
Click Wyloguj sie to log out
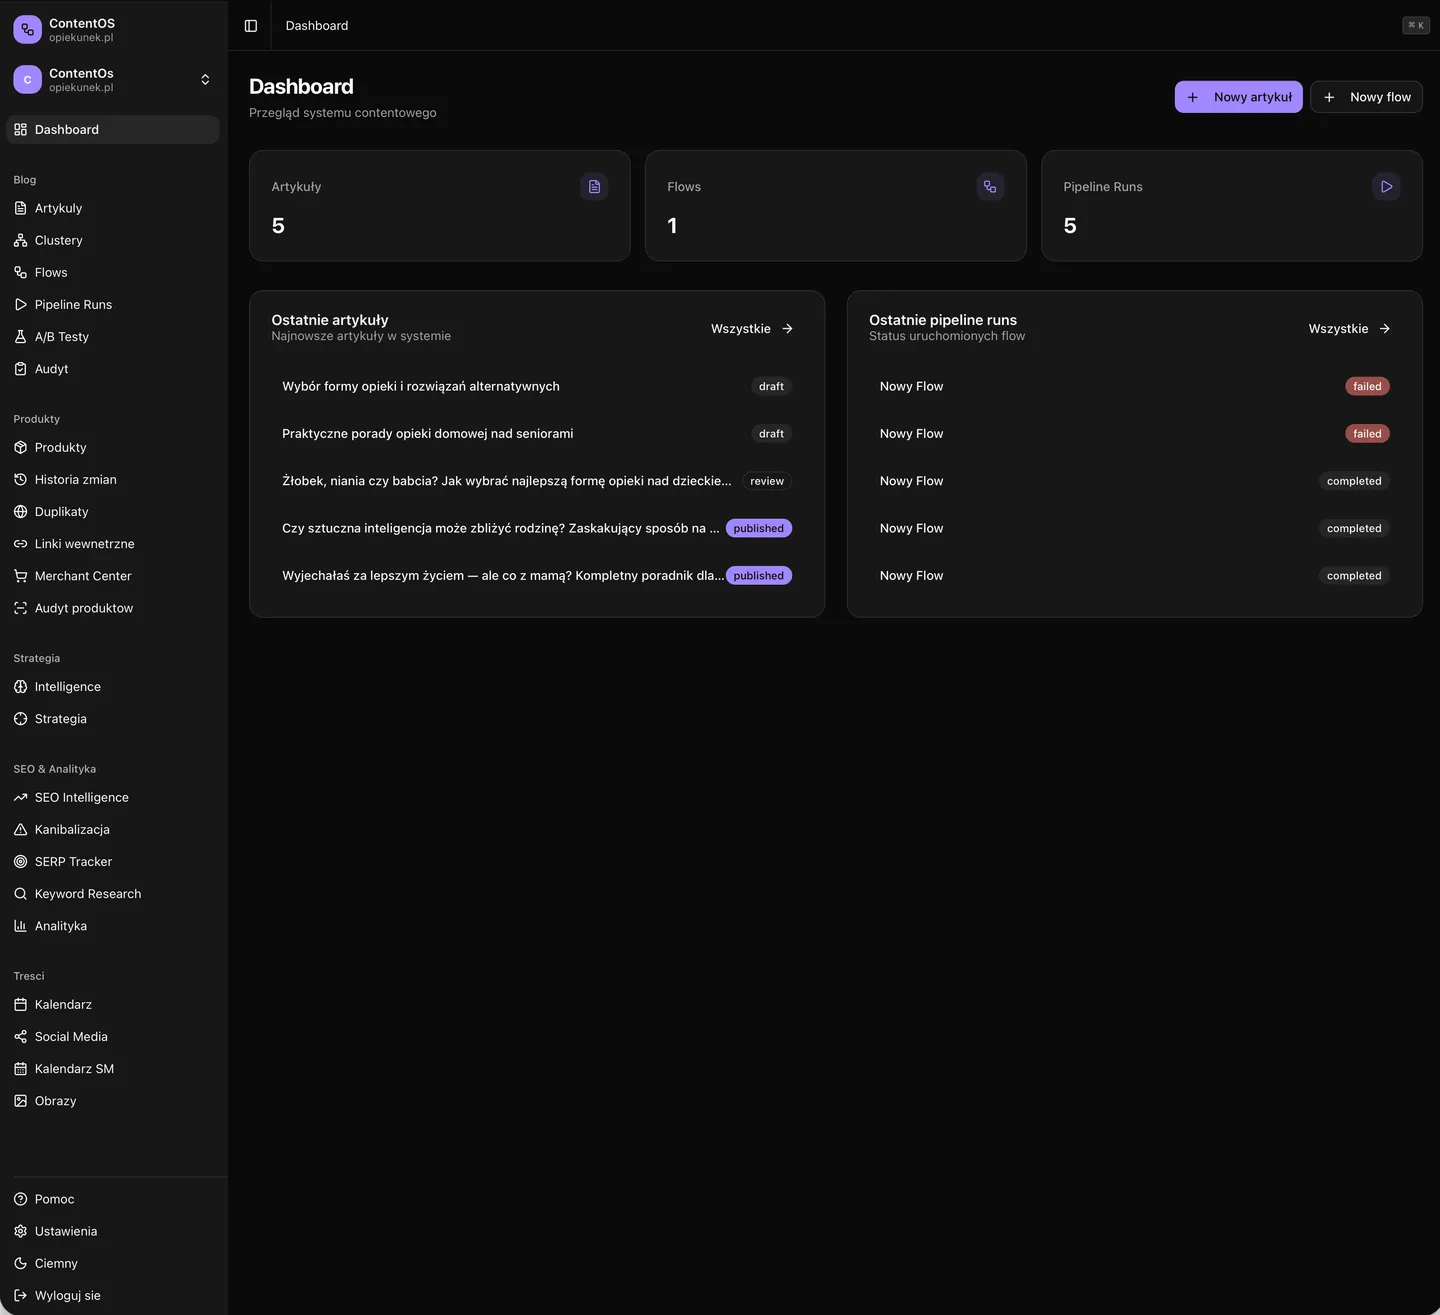click(113, 1295)
